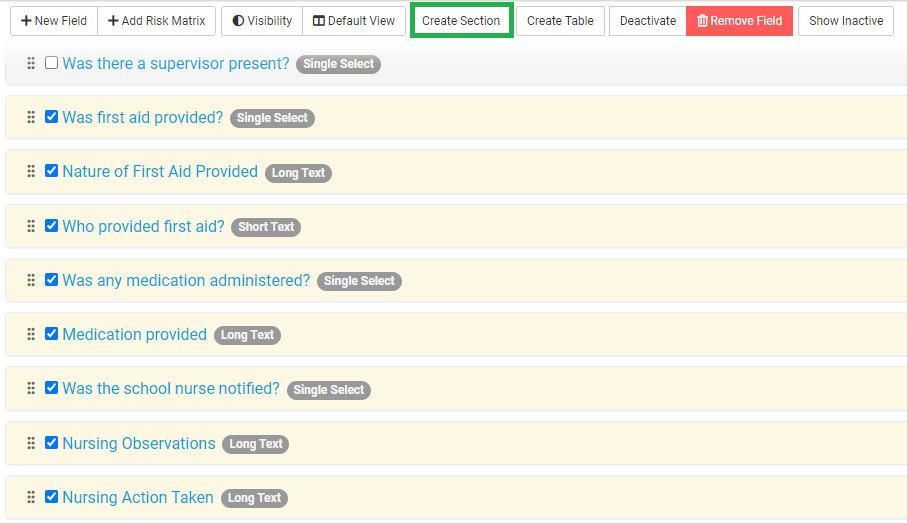Open the Visibility options
Image resolution: width=907 pixels, height=523 pixels.
pyautogui.click(x=262, y=21)
